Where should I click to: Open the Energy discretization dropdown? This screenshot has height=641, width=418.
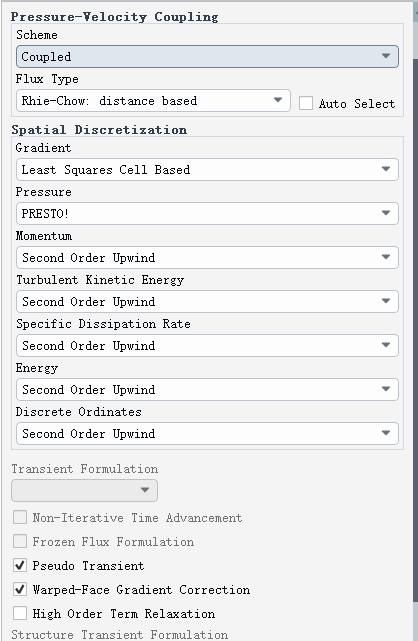pyautogui.click(x=207, y=390)
